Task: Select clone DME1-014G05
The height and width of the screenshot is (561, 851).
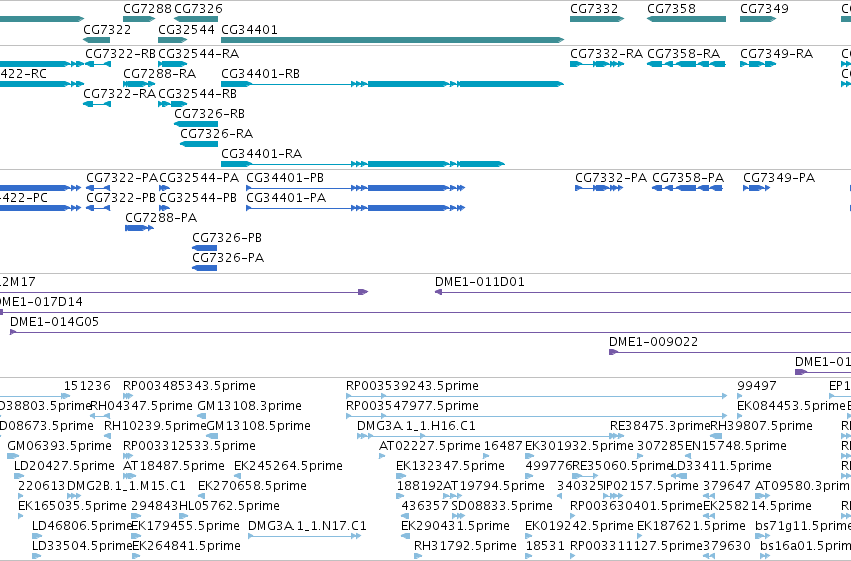Action: (430, 332)
